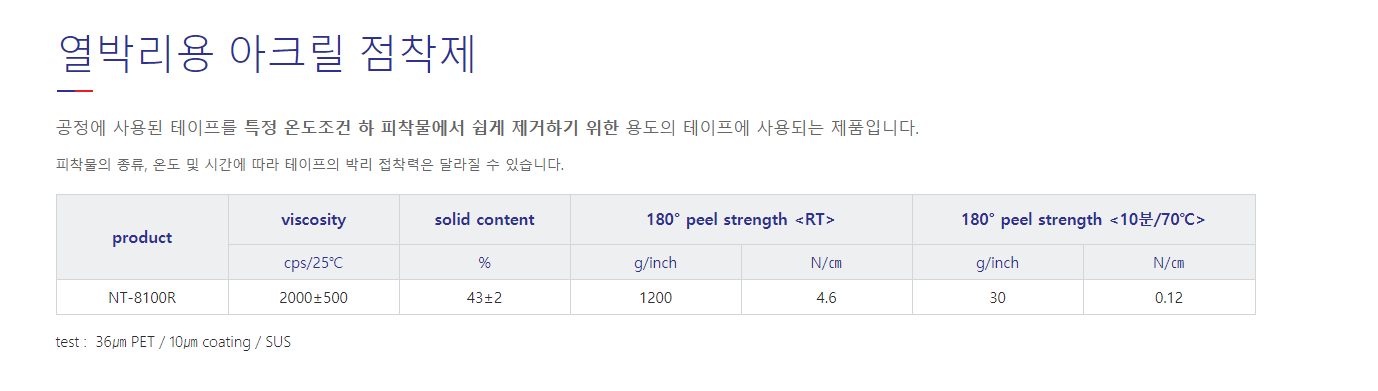Click the NT-8100R product cell
Image resolution: width=1378 pixels, height=391 pixels.
(142, 297)
